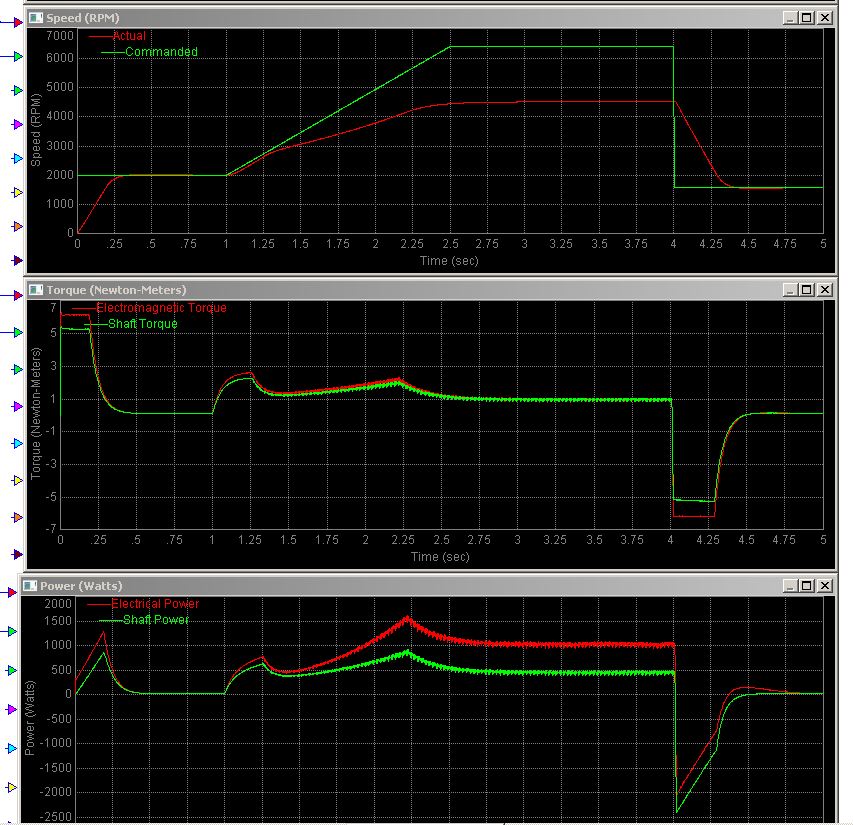
Task: Minimize the Speed (RPM) plot window
Action: pyautogui.click(x=790, y=18)
